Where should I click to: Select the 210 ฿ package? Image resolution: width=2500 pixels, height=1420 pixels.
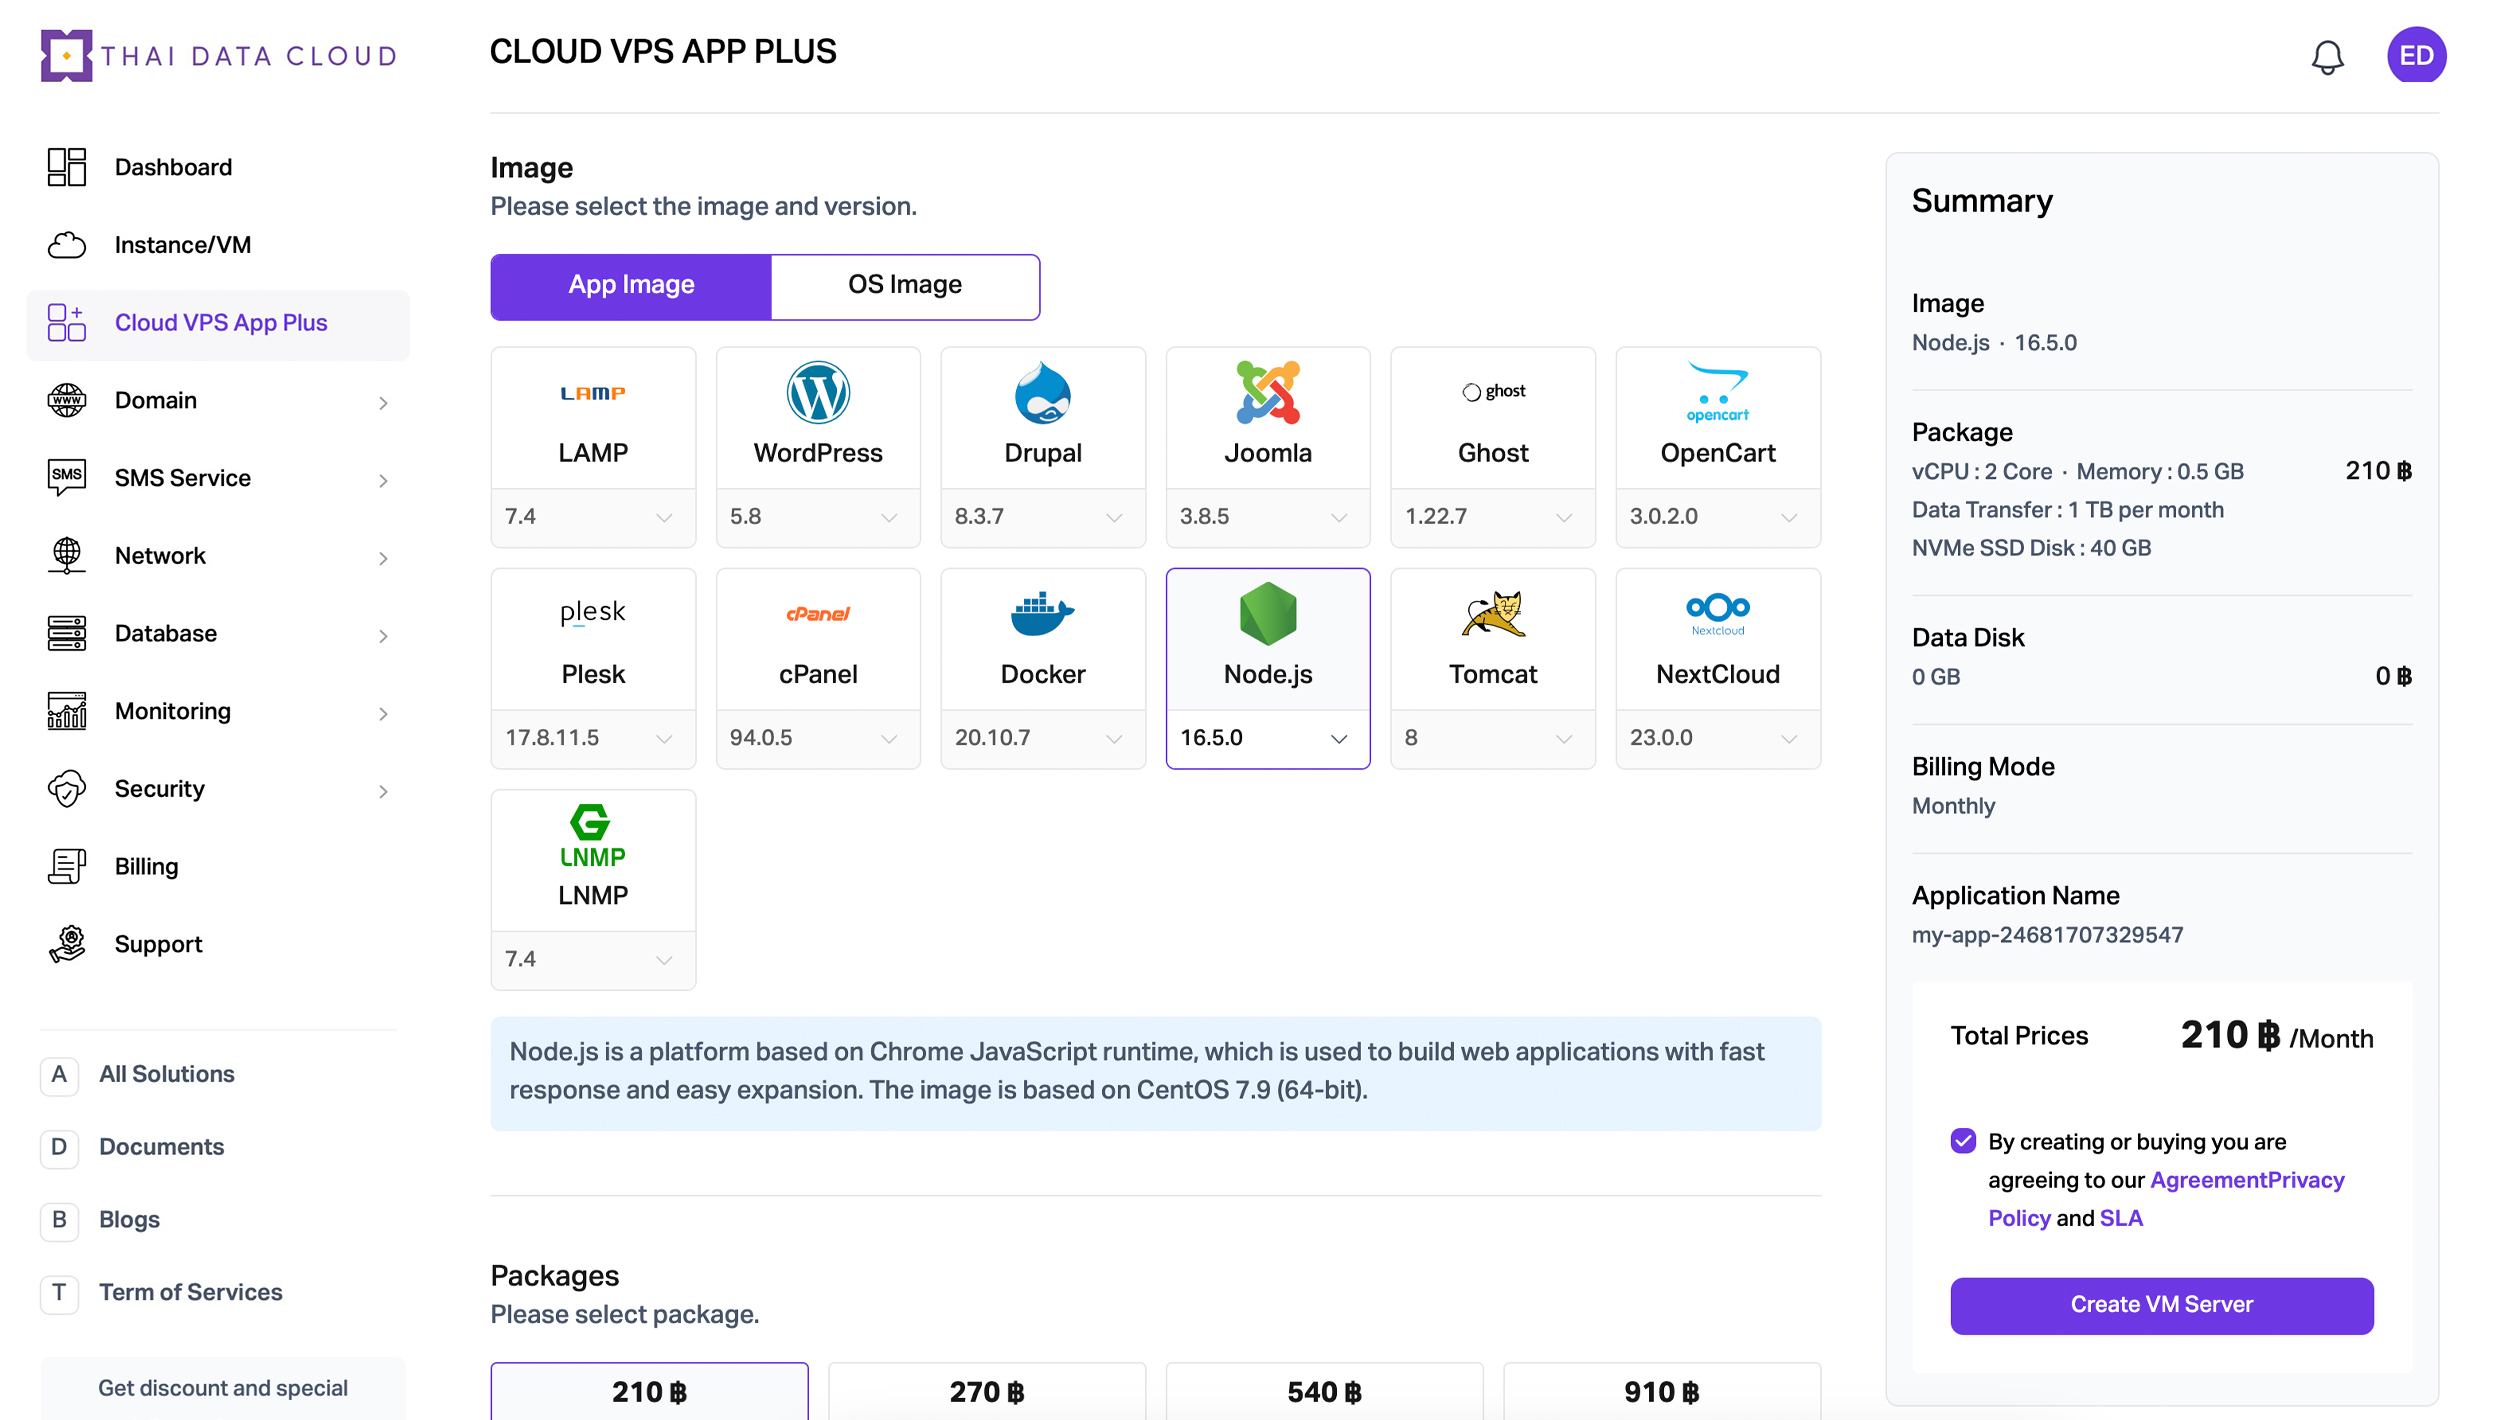pos(649,1391)
